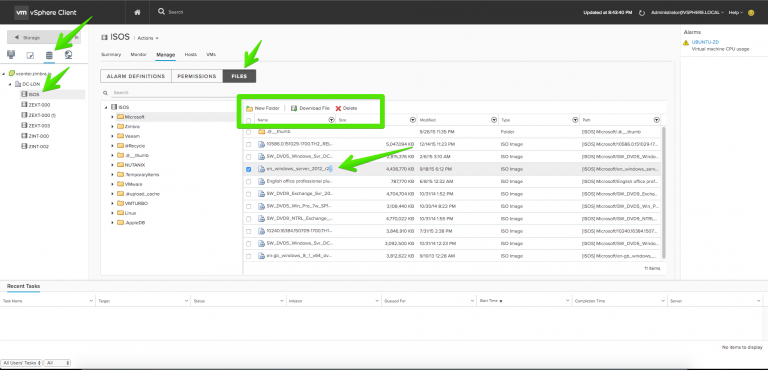Open the vSphere Home icon

pyautogui.click(x=137, y=12)
